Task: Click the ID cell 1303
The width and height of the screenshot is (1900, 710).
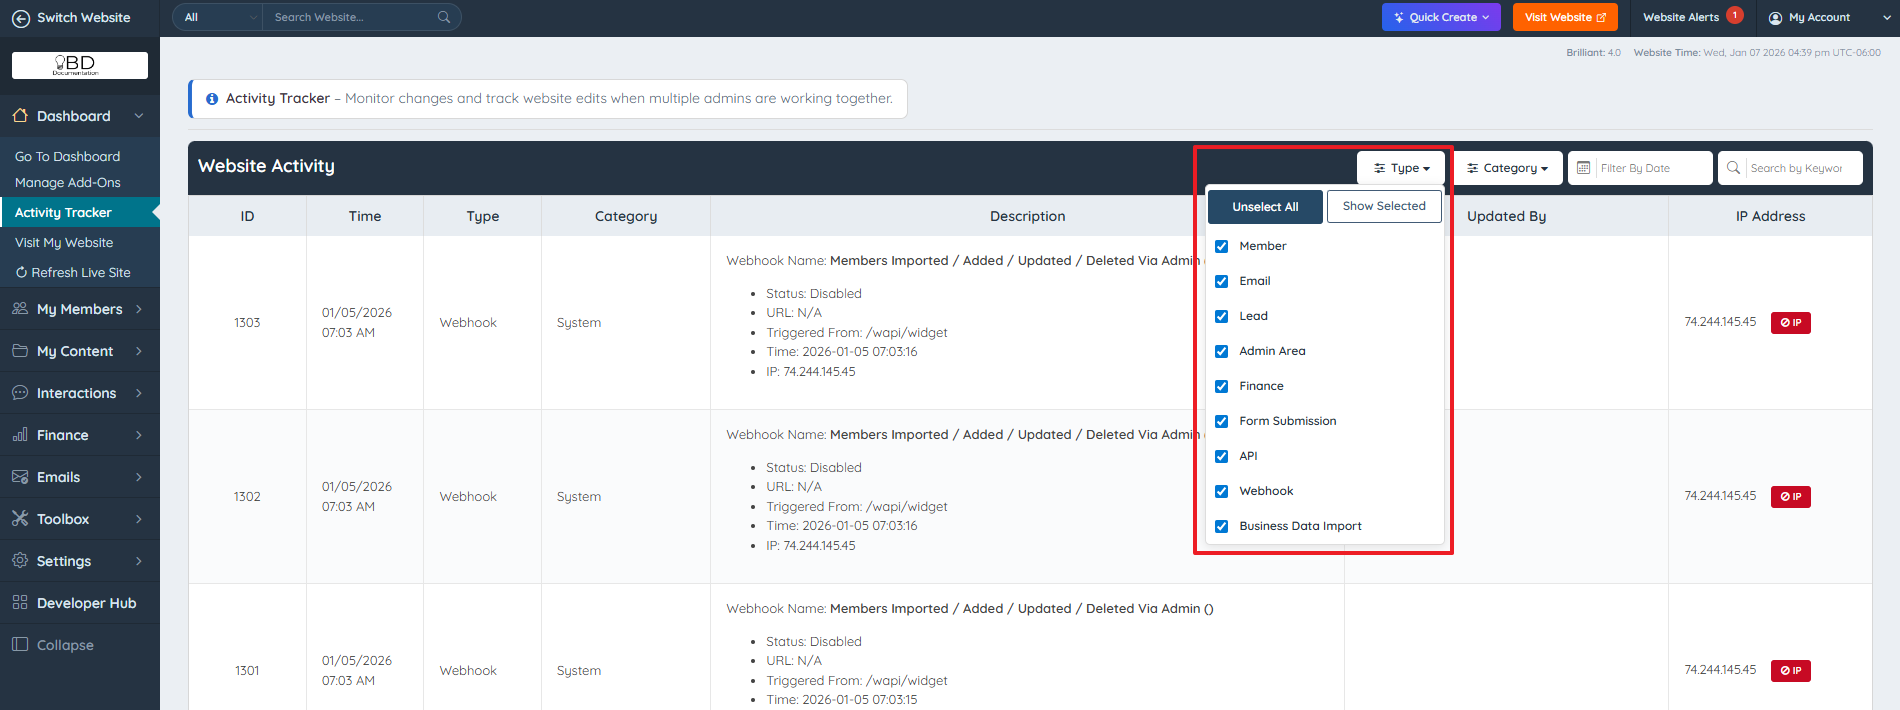Action: (247, 323)
